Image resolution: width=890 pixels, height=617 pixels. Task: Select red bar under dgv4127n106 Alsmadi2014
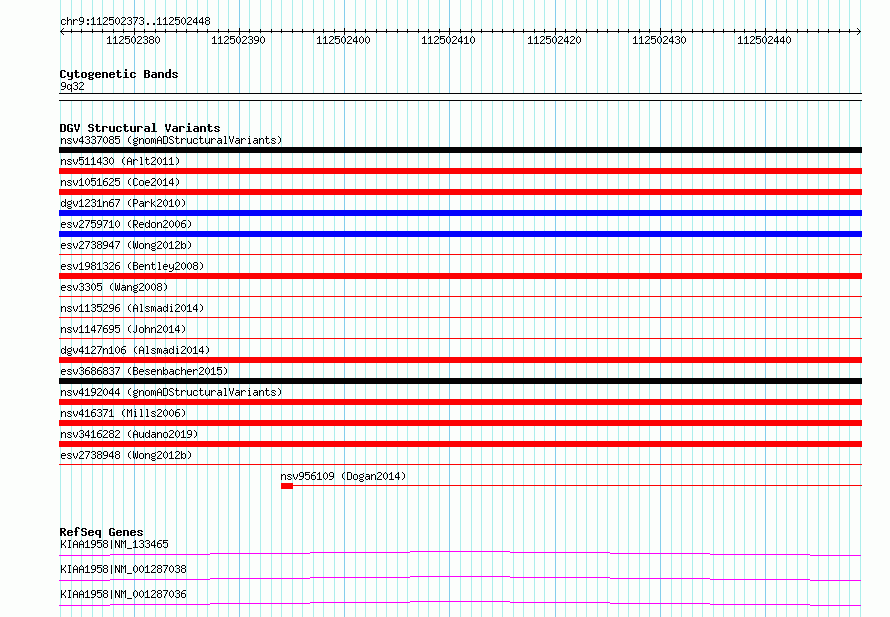[x=460, y=360]
